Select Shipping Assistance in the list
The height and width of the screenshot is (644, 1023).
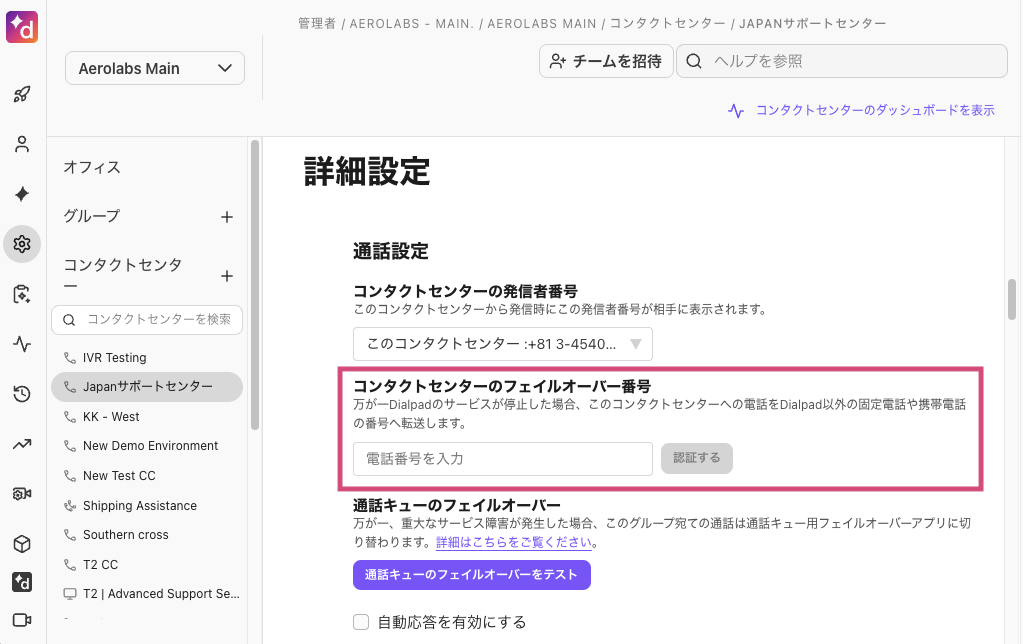pos(139,506)
